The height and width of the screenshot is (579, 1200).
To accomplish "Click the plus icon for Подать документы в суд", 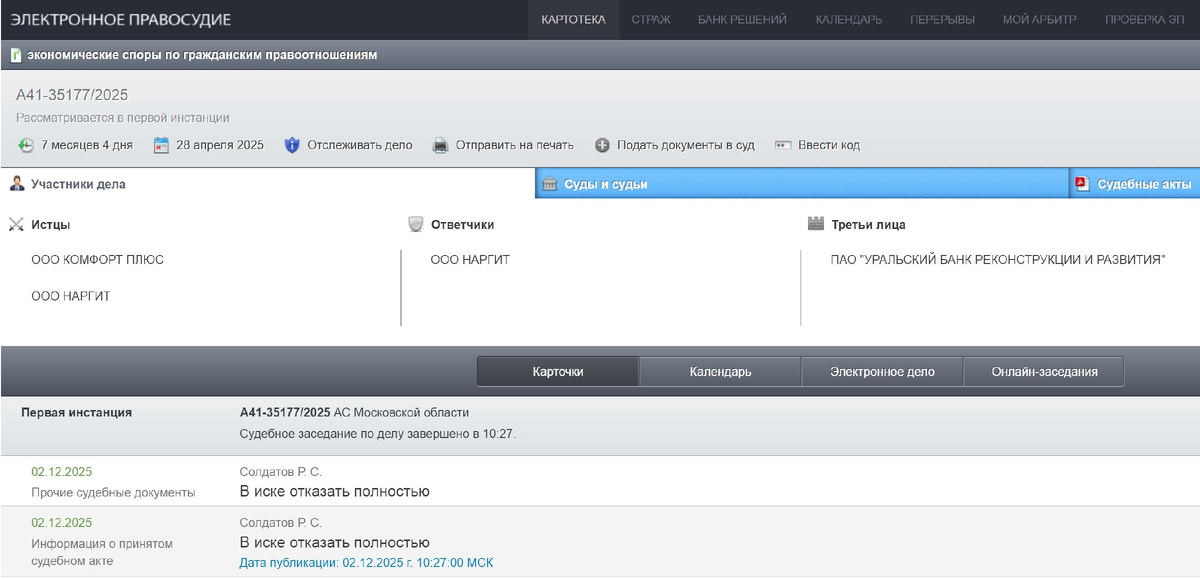I will pos(602,145).
